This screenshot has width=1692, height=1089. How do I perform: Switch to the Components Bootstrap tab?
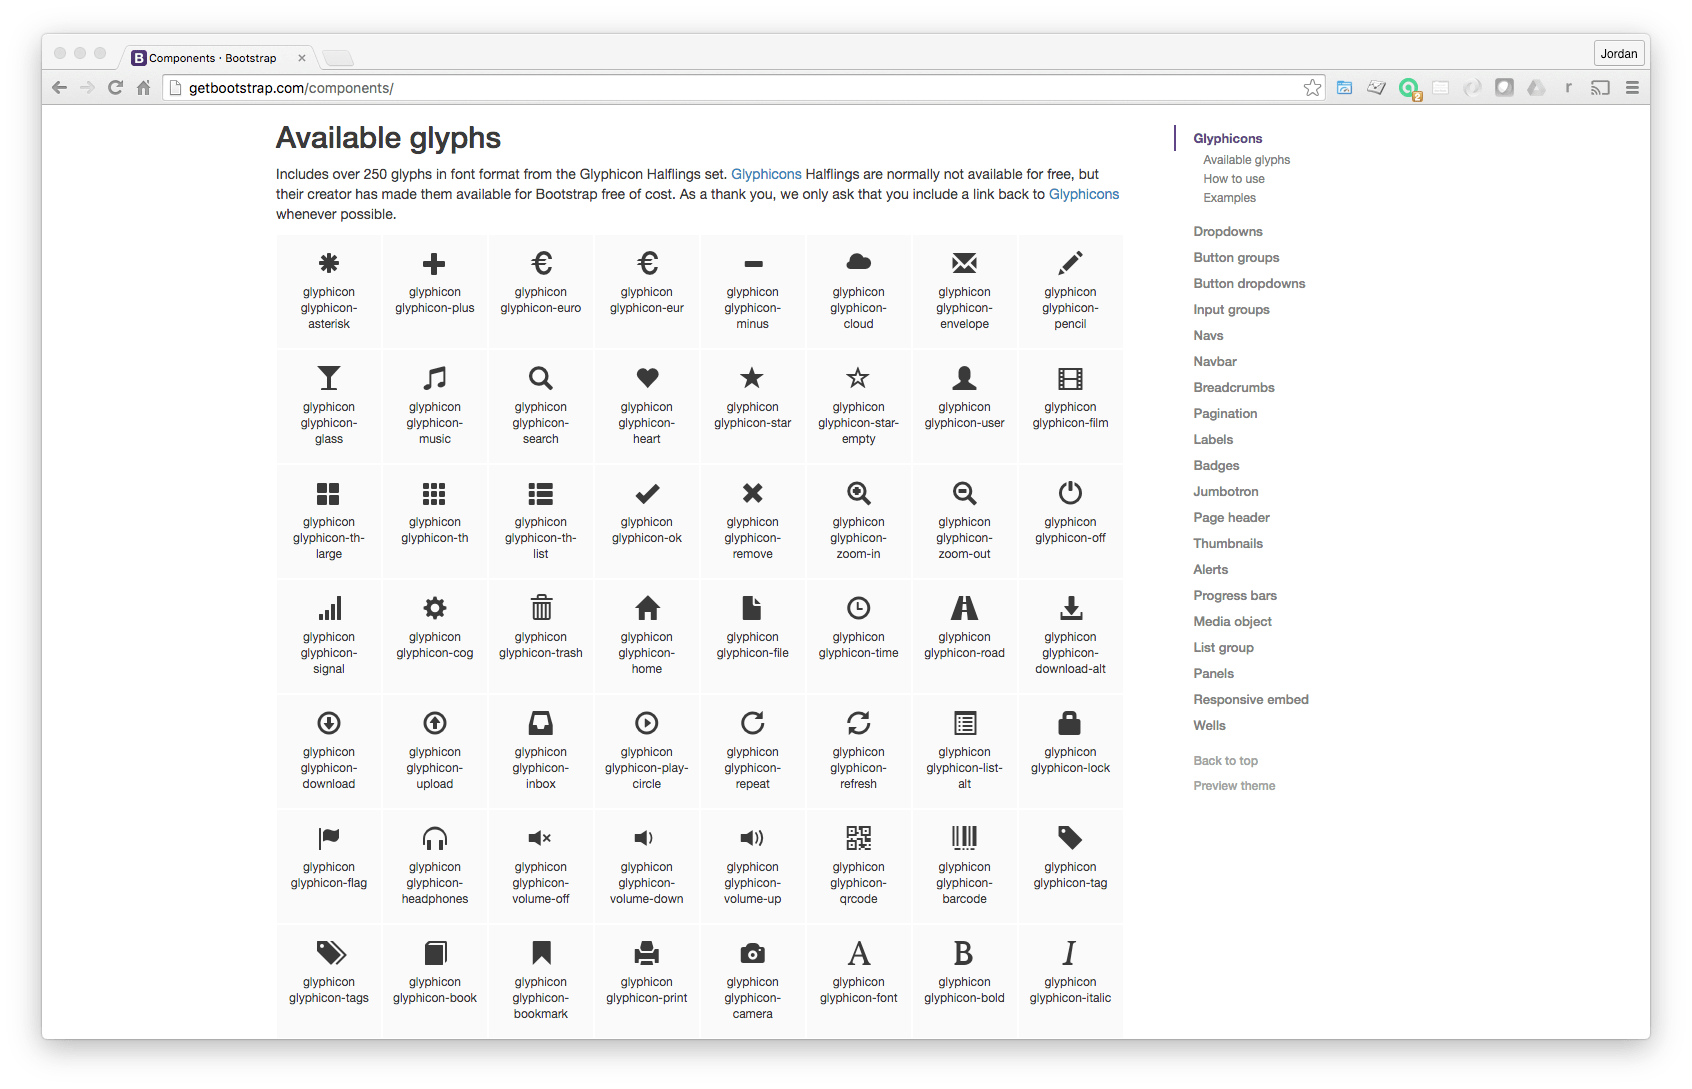pos(213,58)
